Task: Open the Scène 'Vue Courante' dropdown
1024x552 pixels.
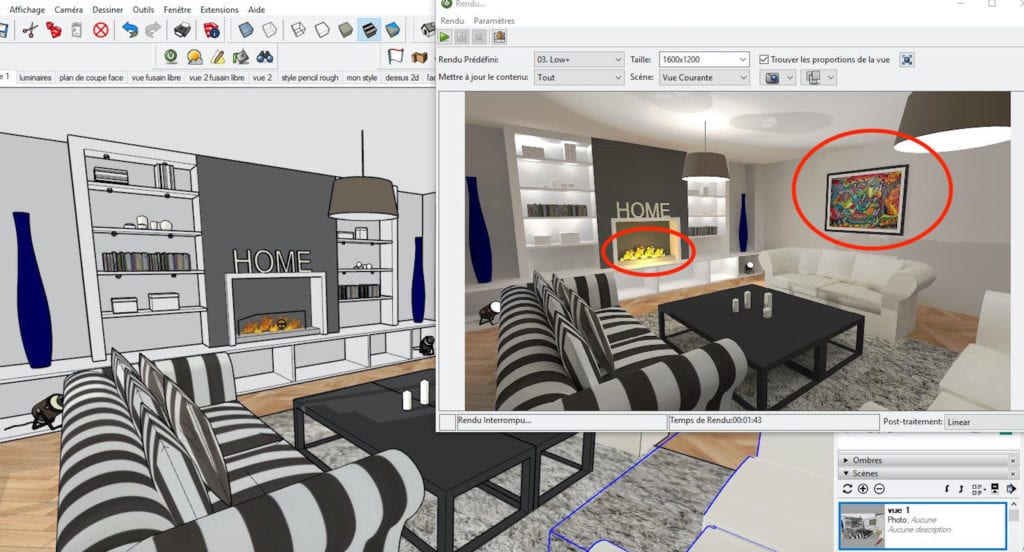Action: click(704, 77)
